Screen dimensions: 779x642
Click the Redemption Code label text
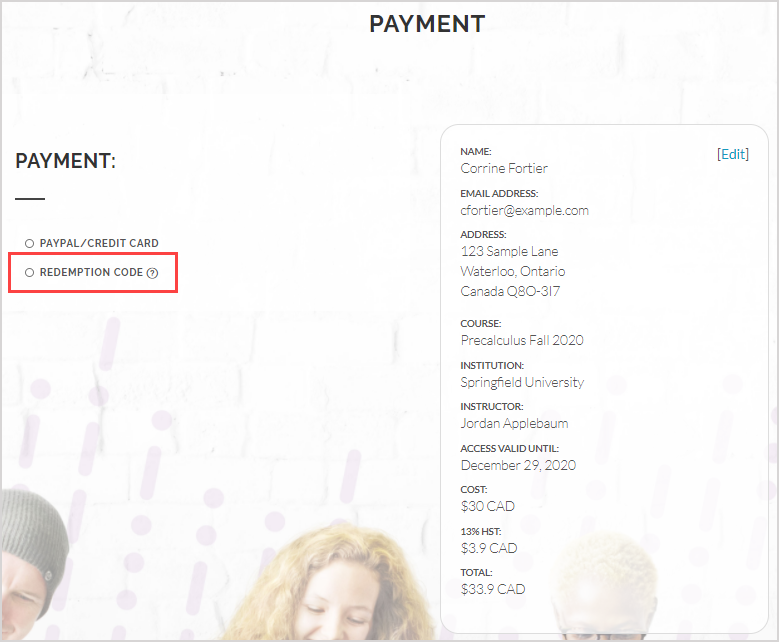click(x=91, y=272)
